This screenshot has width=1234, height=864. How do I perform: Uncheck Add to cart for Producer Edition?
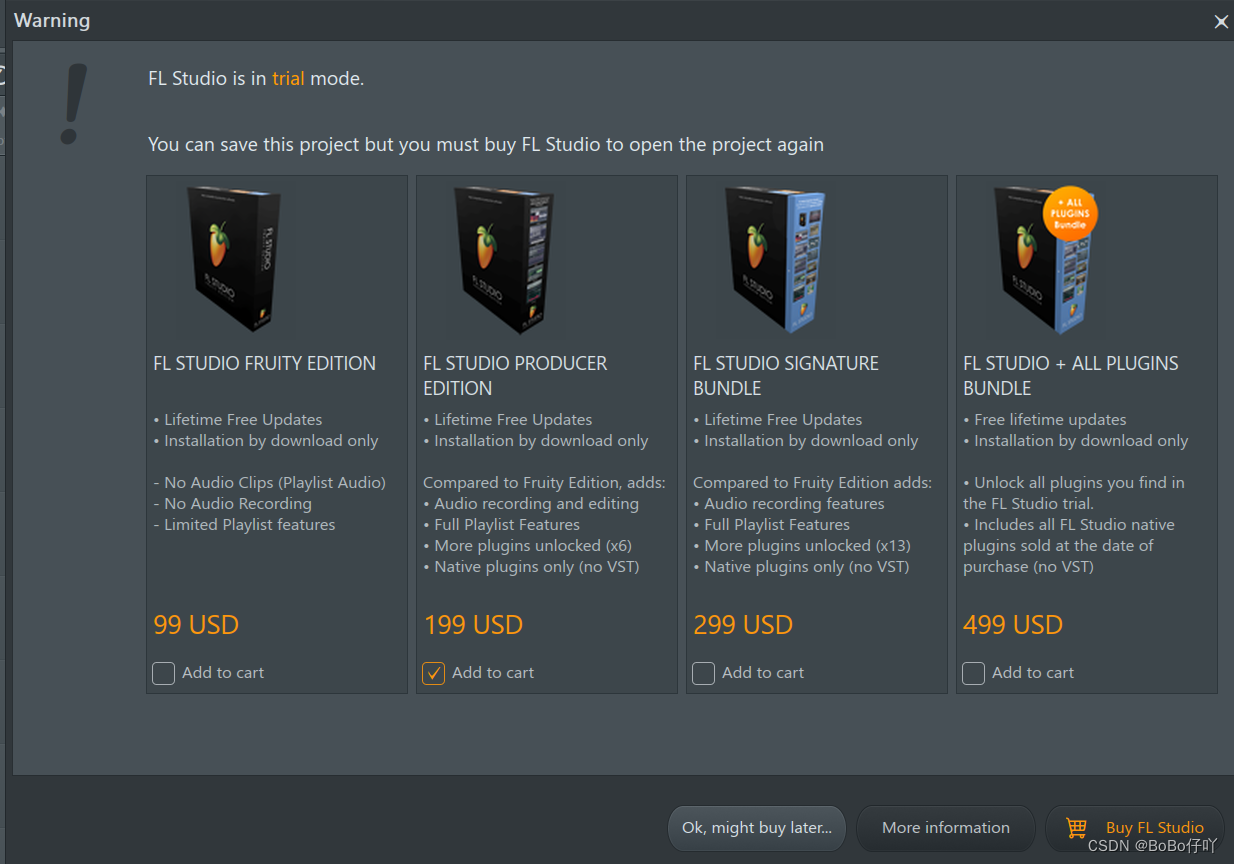[x=433, y=673]
